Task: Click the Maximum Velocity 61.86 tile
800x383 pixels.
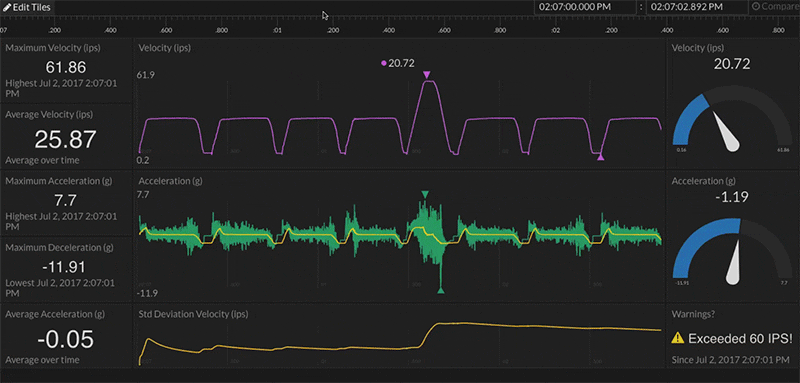Action: (66, 70)
